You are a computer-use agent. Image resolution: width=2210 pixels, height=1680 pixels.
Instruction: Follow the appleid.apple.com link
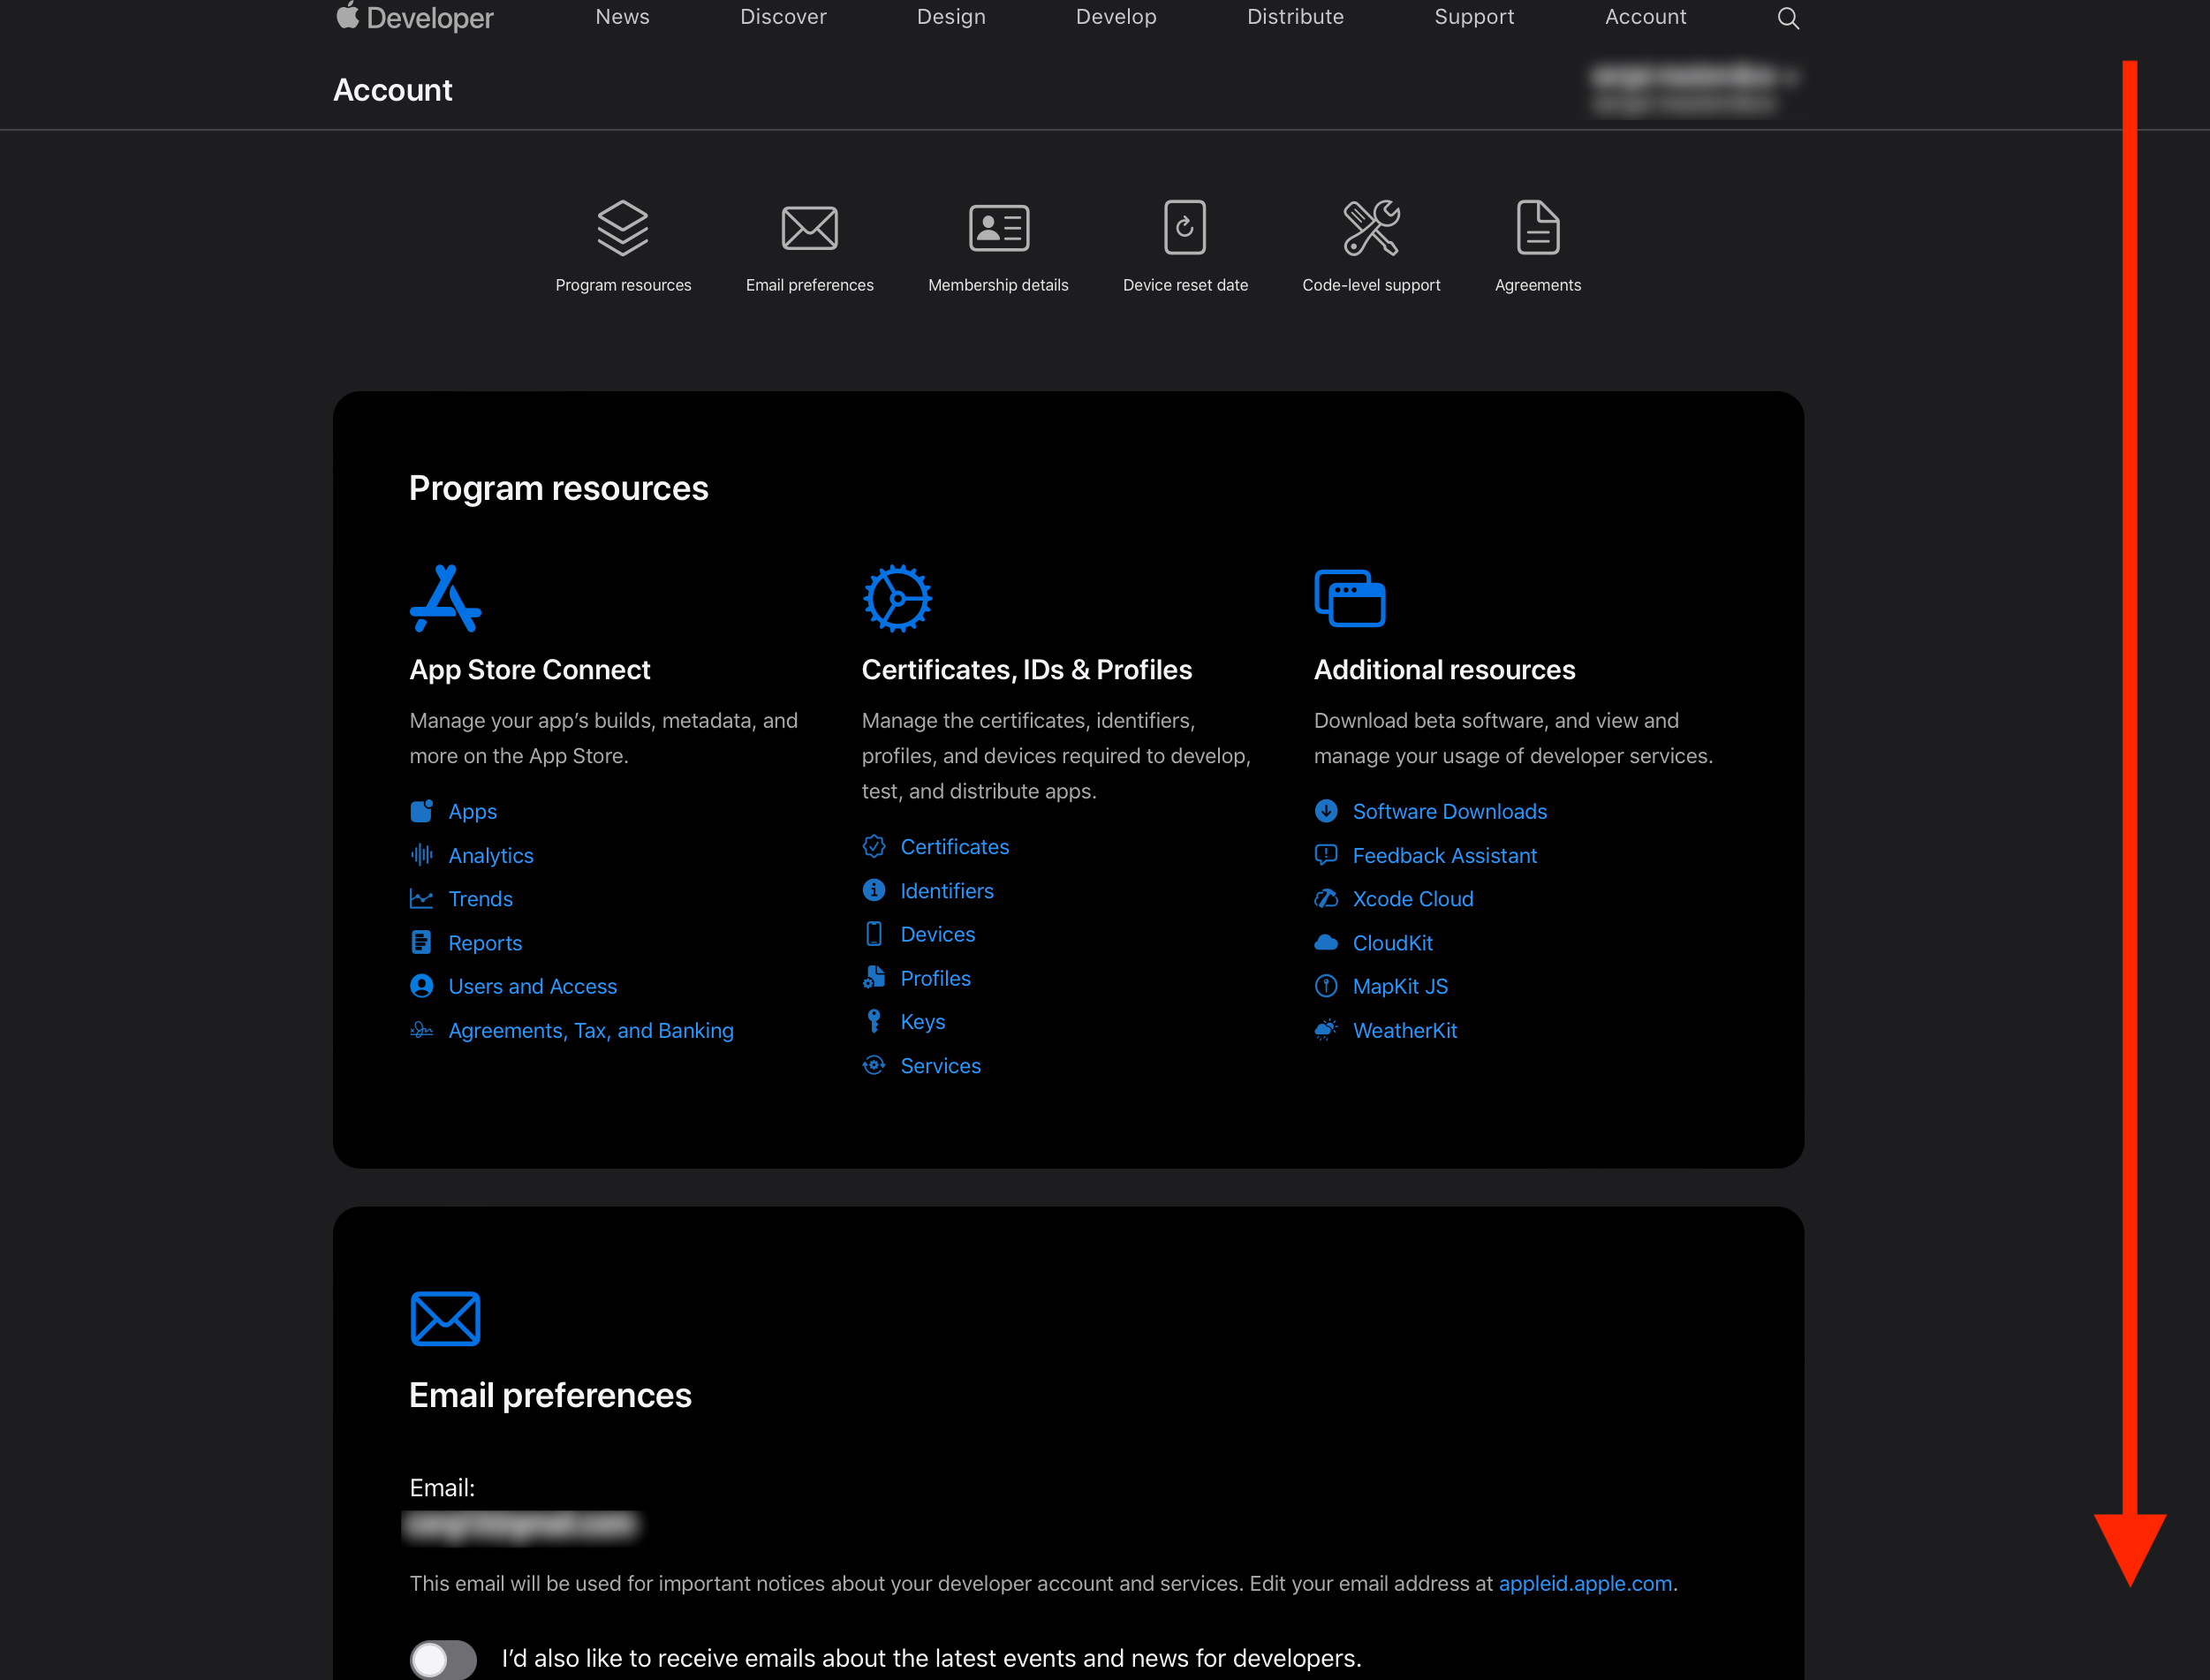1586,1583
